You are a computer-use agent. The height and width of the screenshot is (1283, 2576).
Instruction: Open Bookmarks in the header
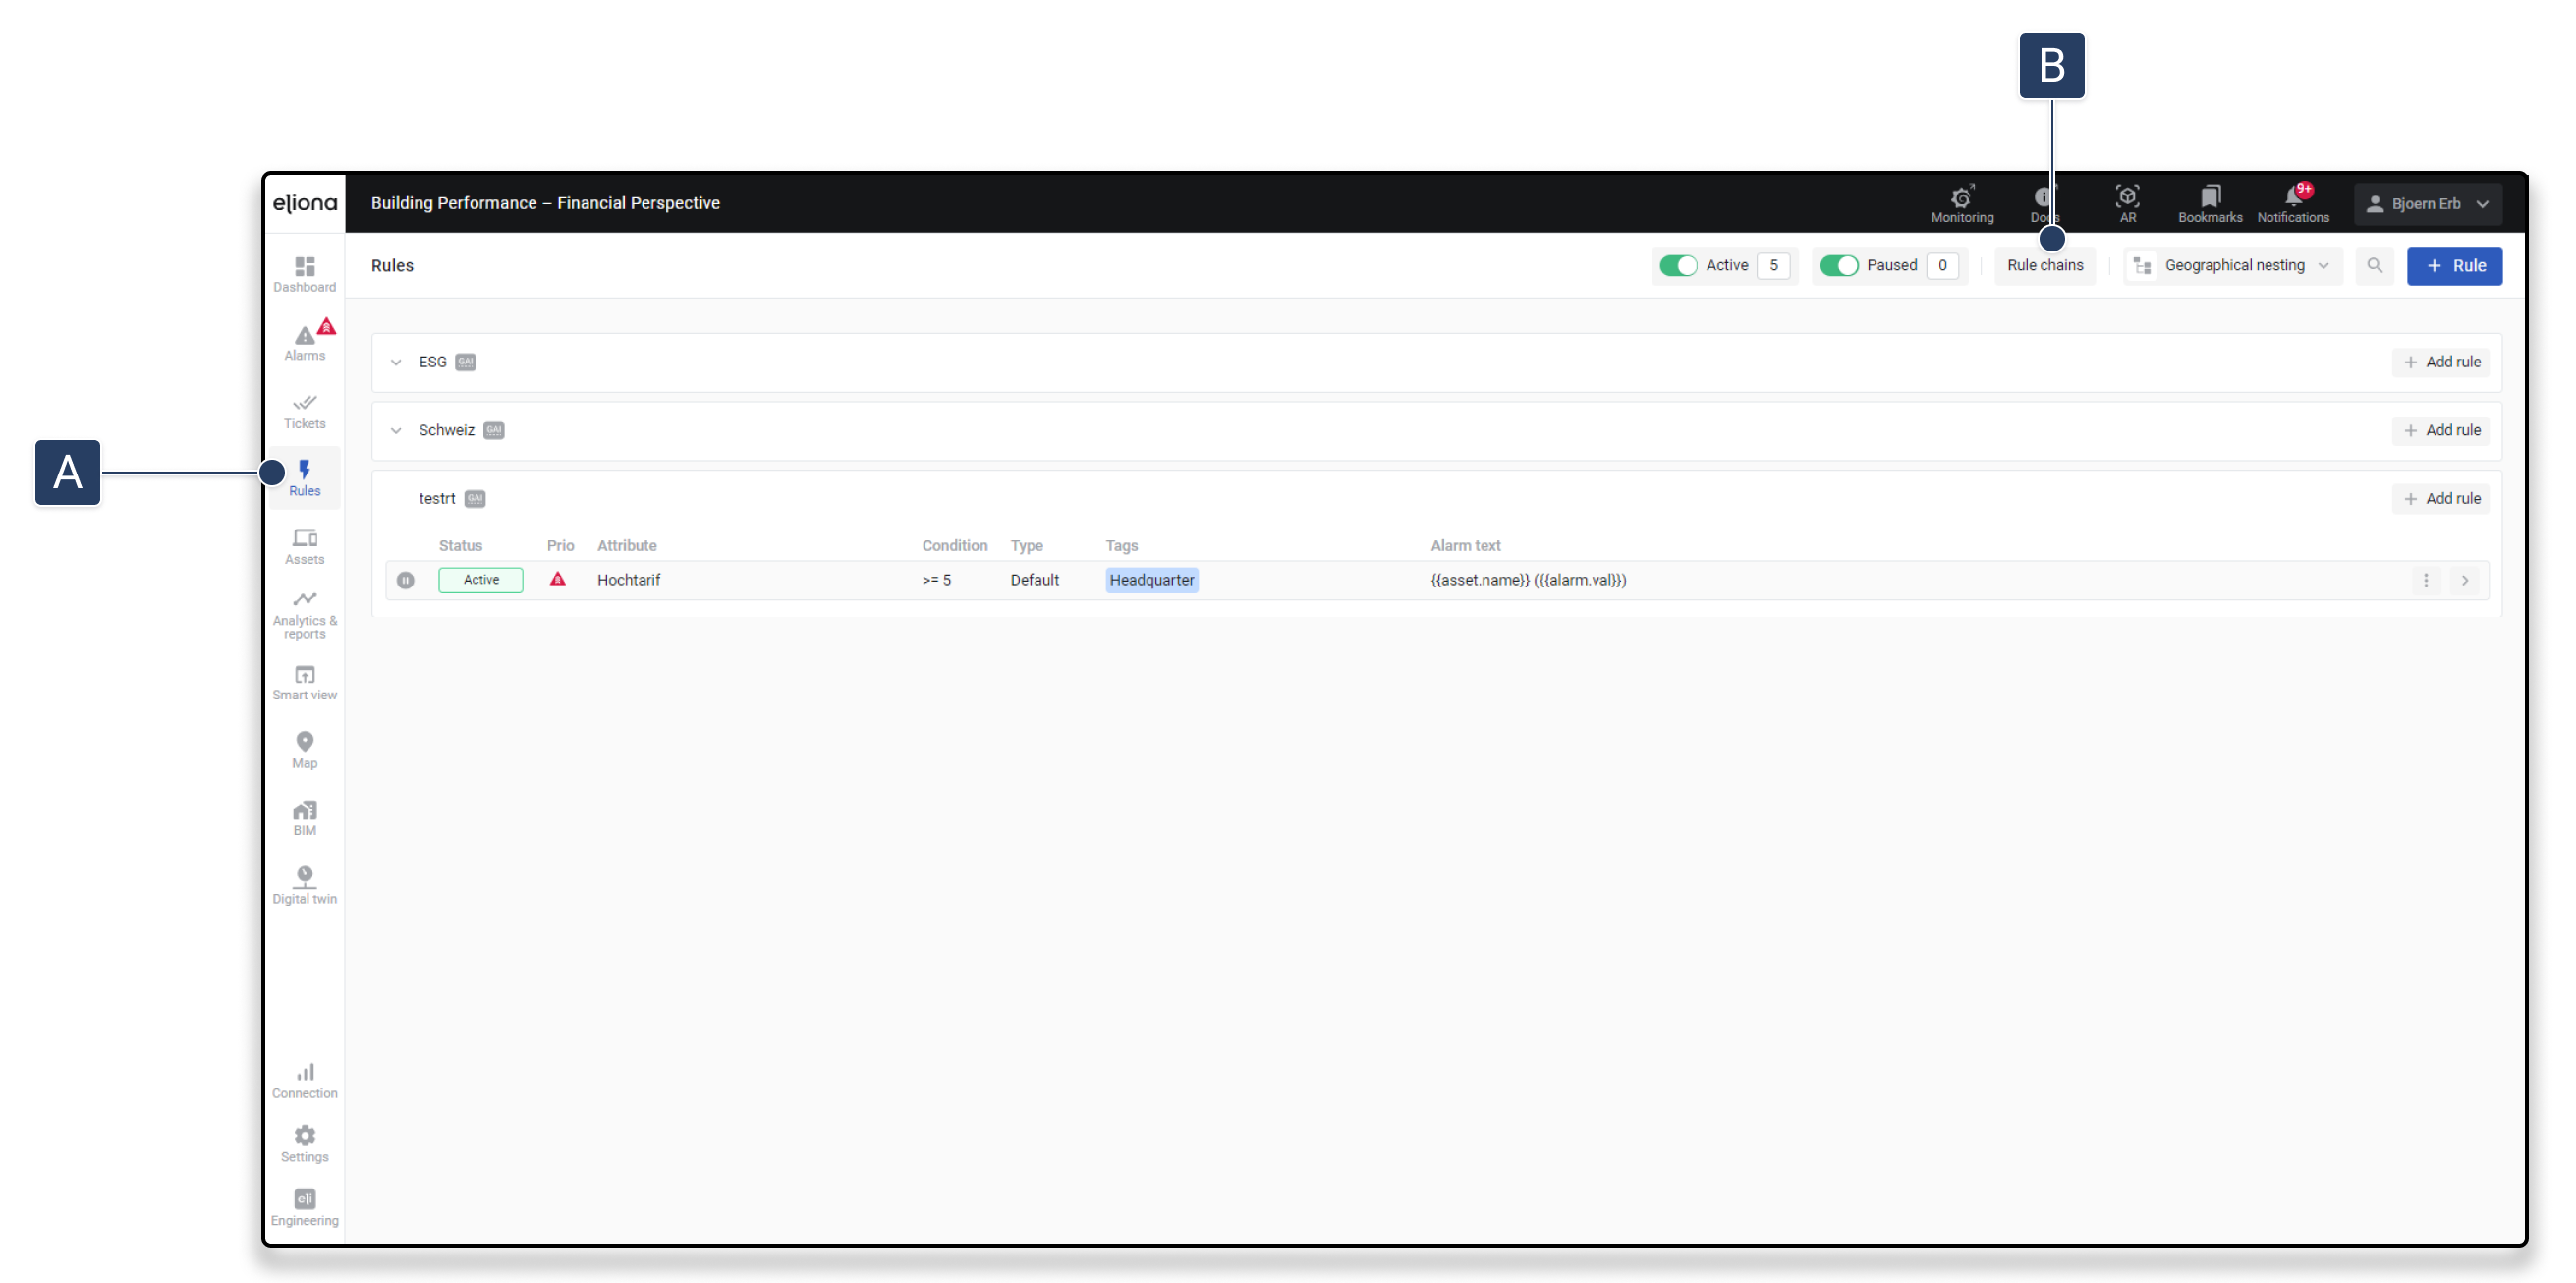coord(2209,203)
